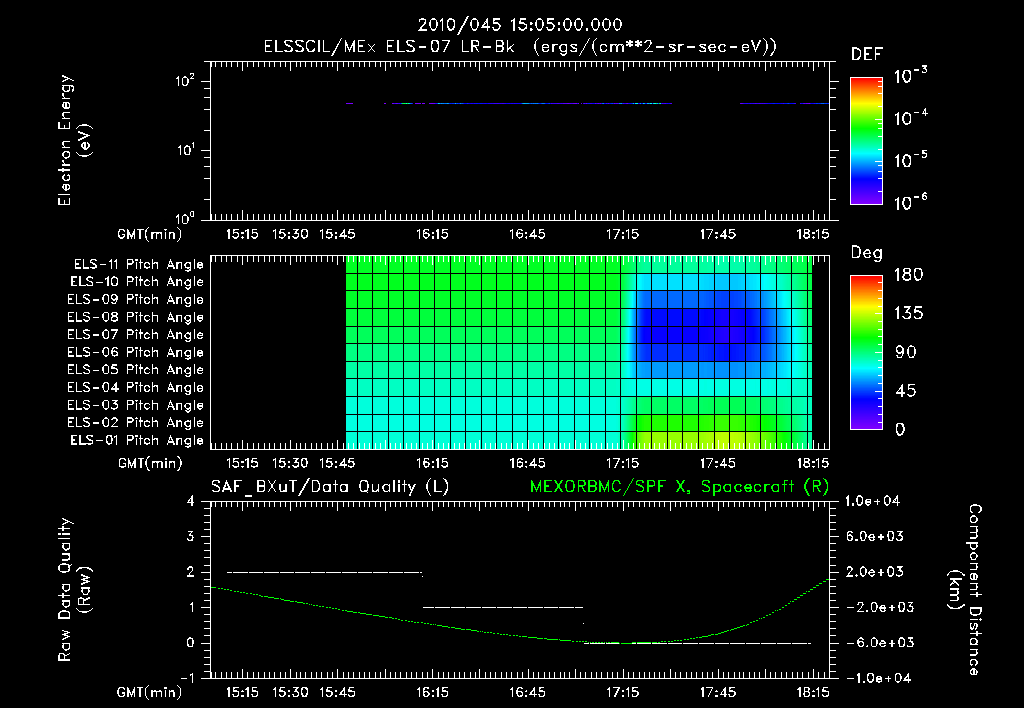Viewport: 1024px width, 708px height.
Task: Click the ELS-03 Pitch Angle label
Action: click(x=135, y=405)
